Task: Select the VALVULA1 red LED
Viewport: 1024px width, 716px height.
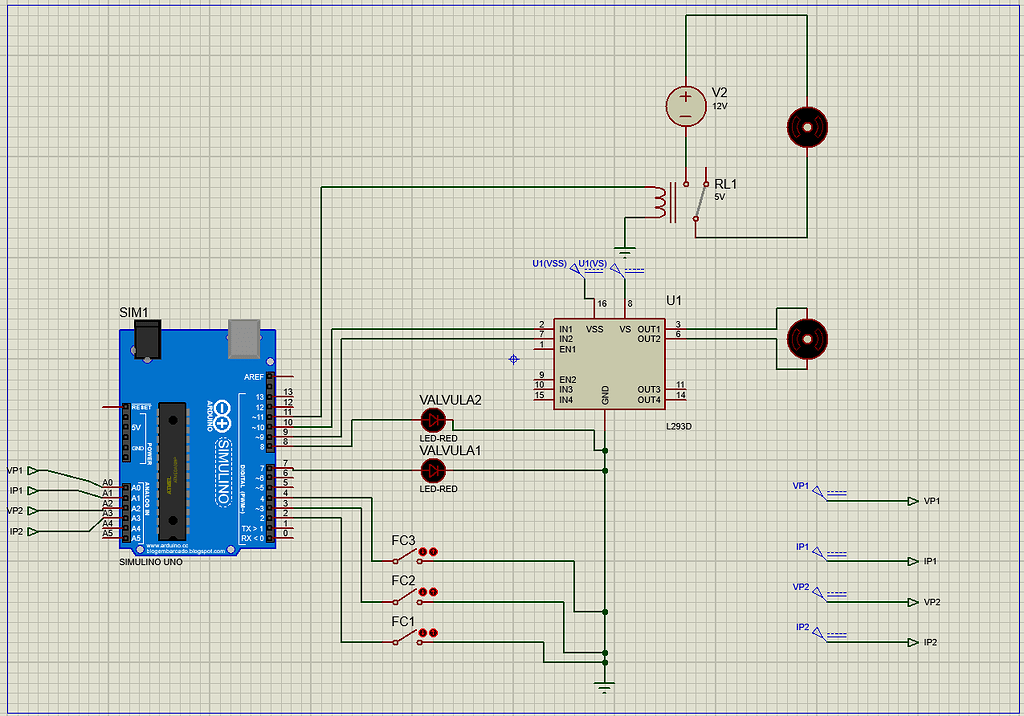Action: pos(432,470)
